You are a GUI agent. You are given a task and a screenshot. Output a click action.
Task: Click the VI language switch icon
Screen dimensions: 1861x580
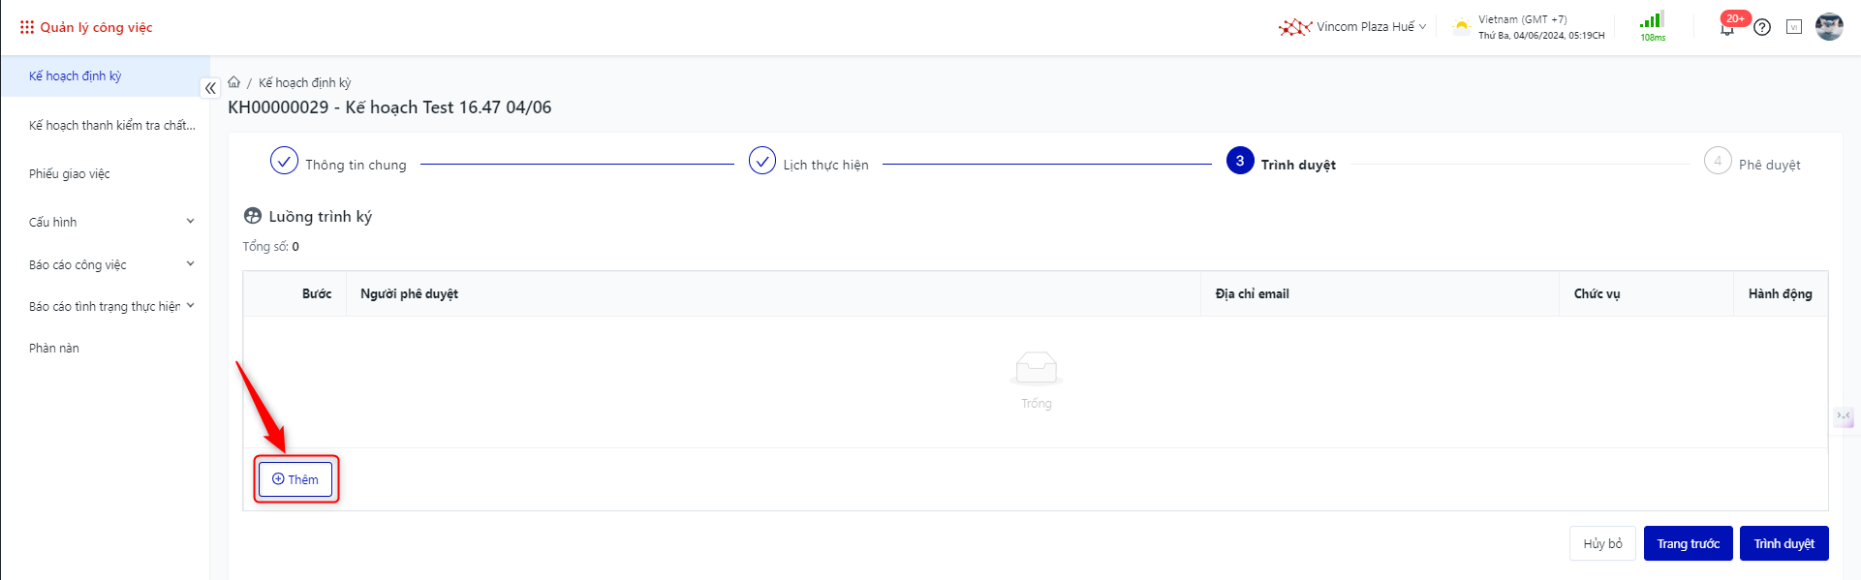[x=1794, y=27]
